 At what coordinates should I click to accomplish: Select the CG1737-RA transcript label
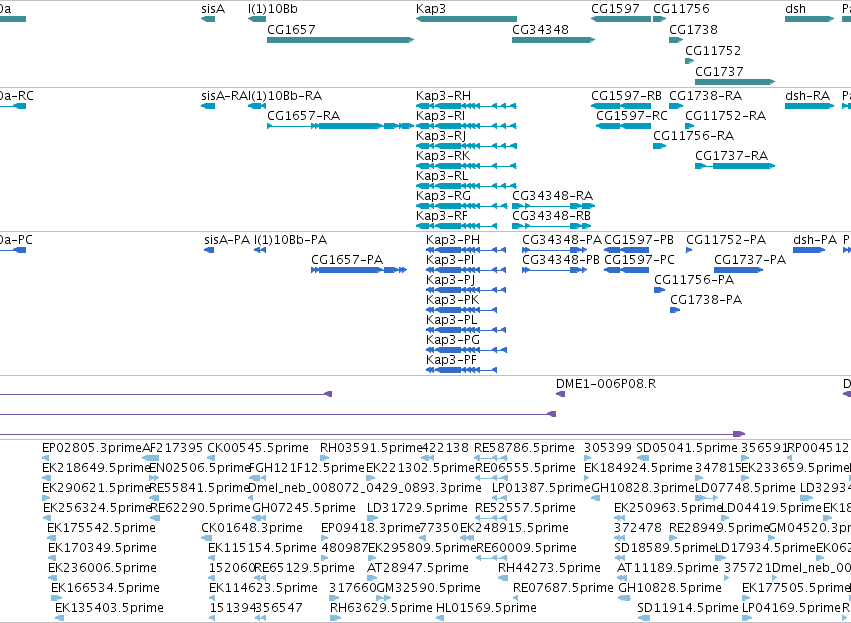click(x=732, y=156)
